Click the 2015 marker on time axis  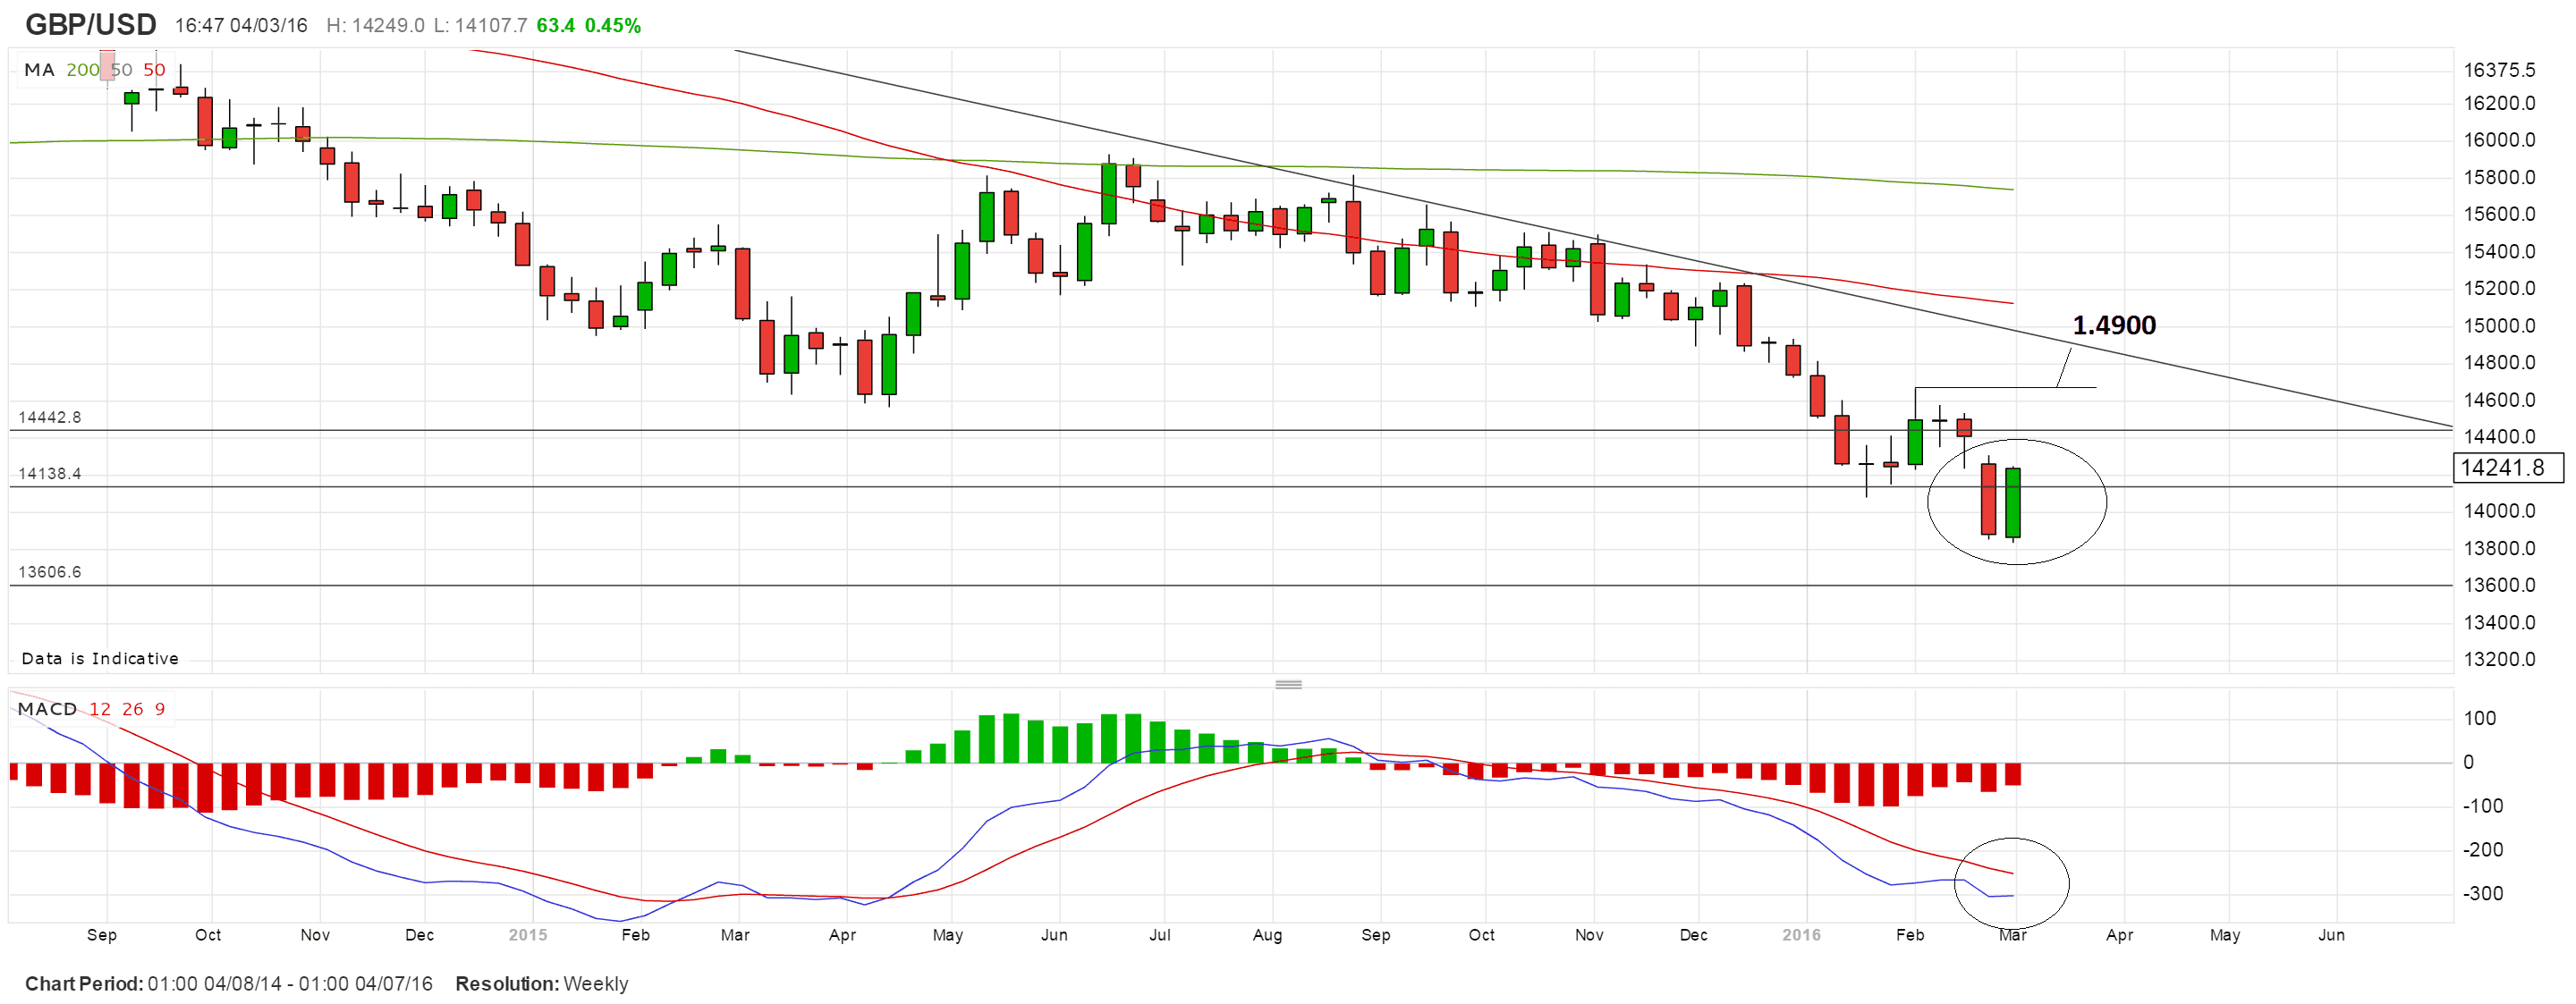pyautogui.click(x=527, y=935)
